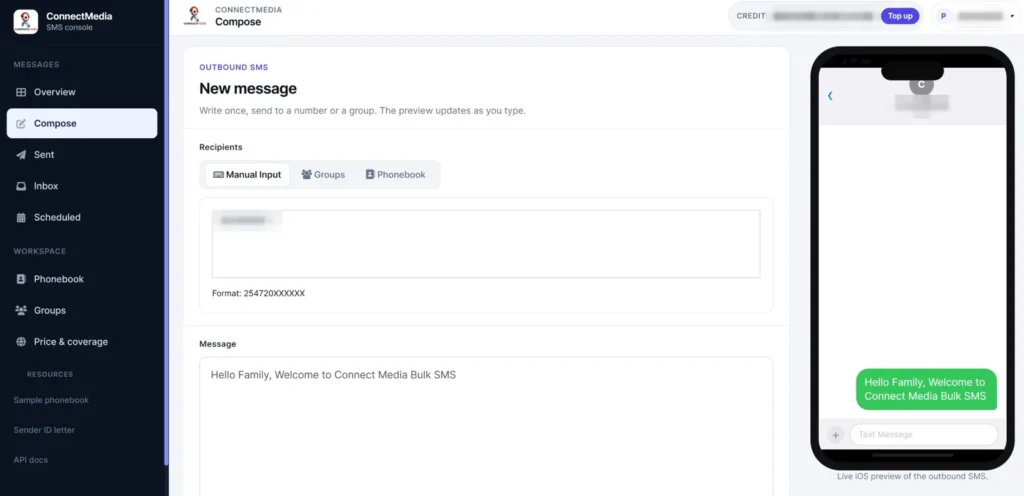Click the Groups people icon in sidebar

tap(21, 310)
